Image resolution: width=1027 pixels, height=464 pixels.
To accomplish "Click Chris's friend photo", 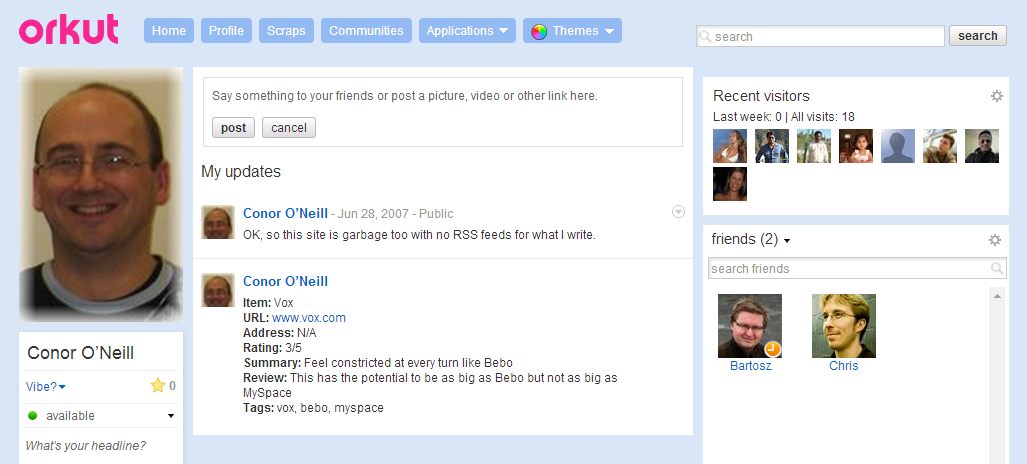I will tap(844, 326).
